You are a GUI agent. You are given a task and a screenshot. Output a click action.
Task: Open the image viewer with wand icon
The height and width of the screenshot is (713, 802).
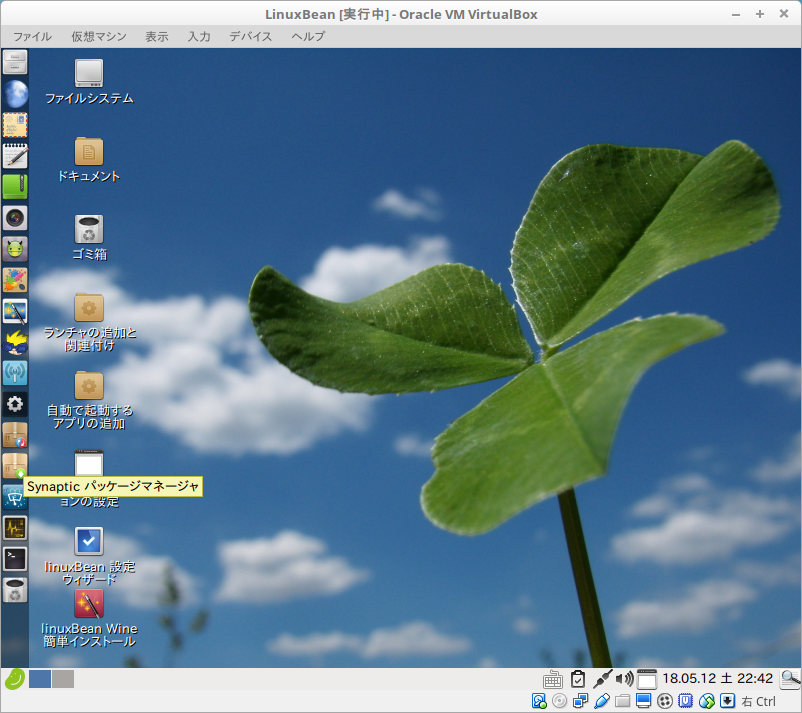(x=15, y=311)
